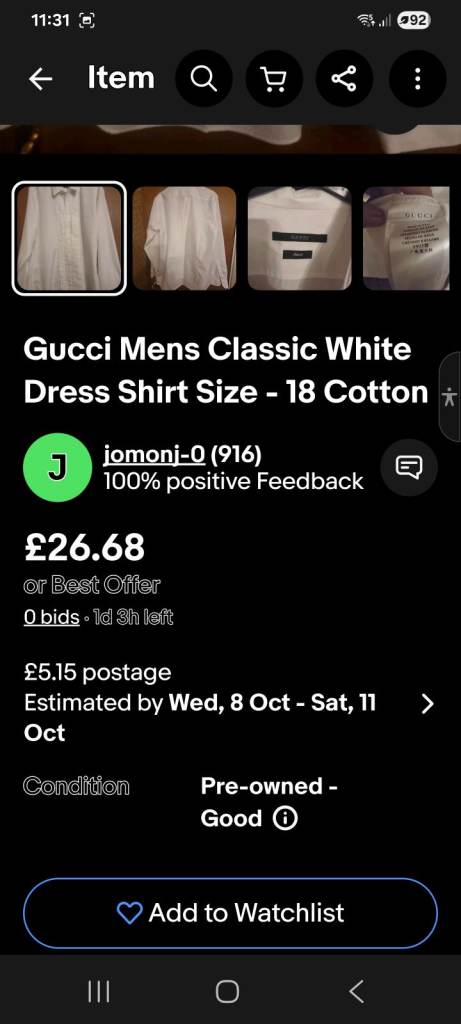Tap the seller avatar J
Viewport: 461px width, 1024px height.
click(57, 468)
